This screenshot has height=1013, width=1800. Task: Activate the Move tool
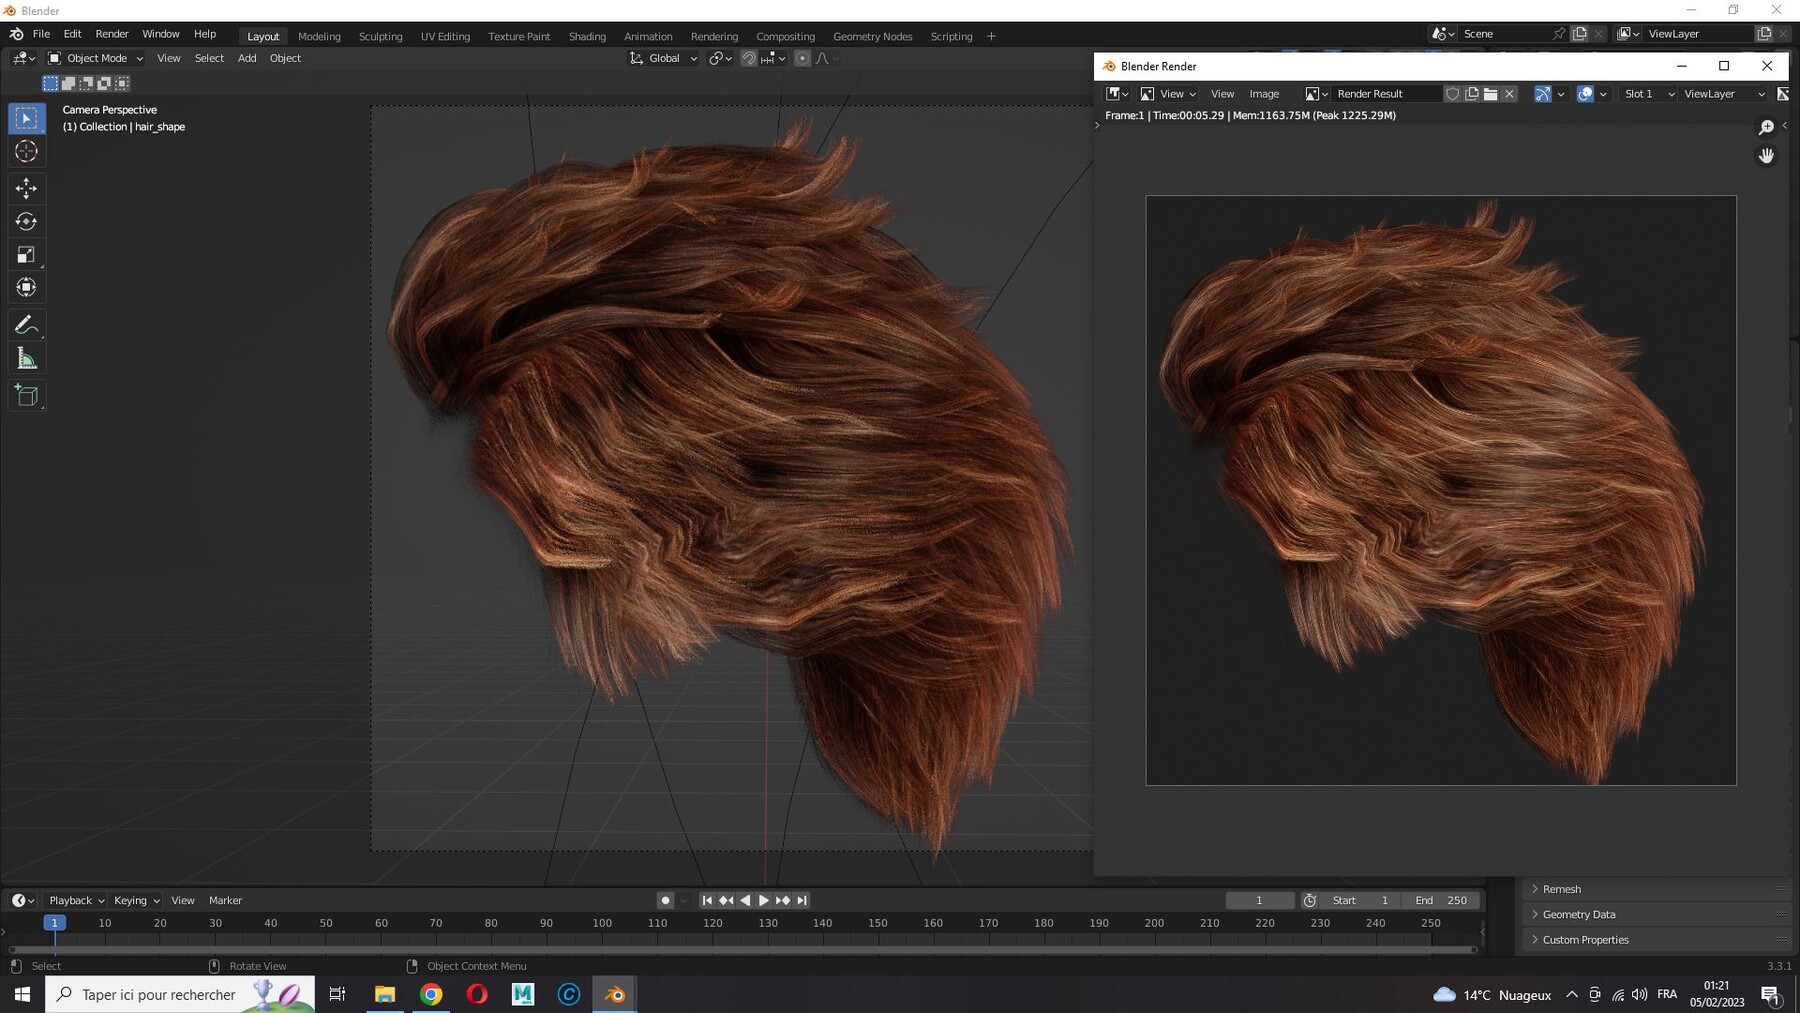pyautogui.click(x=27, y=188)
